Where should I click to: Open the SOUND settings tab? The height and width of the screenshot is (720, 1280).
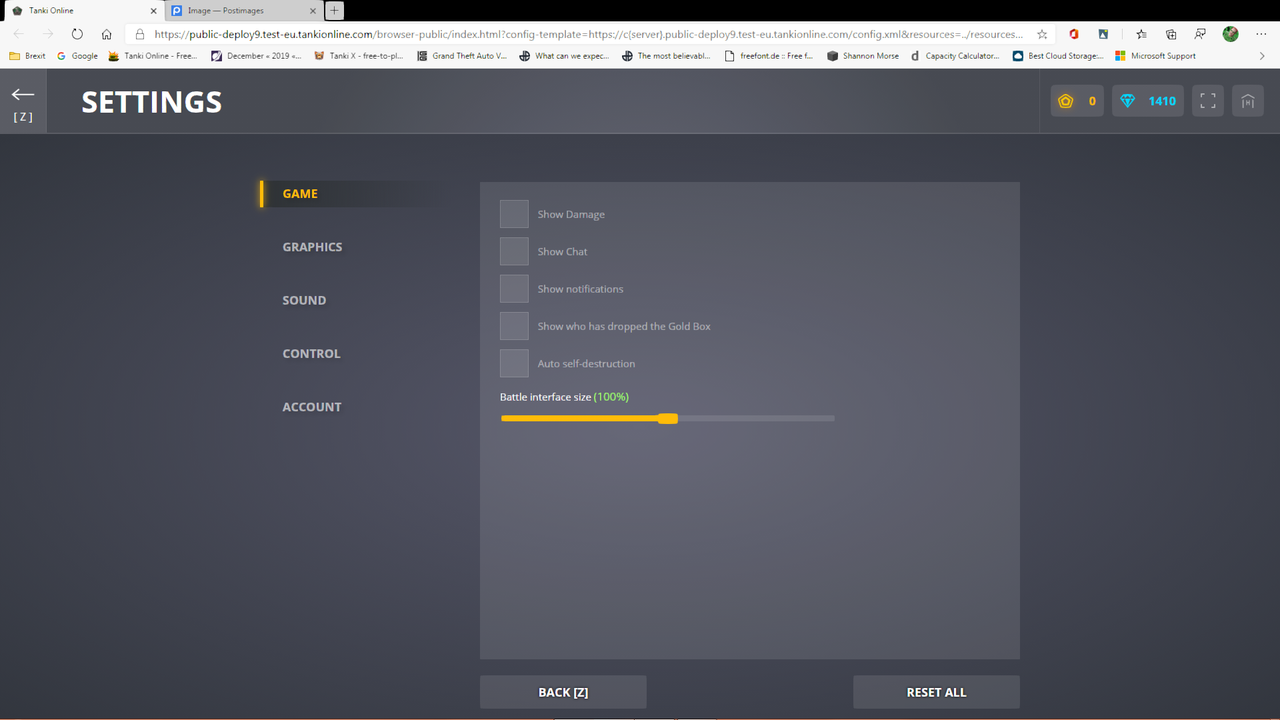tap(304, 300)
